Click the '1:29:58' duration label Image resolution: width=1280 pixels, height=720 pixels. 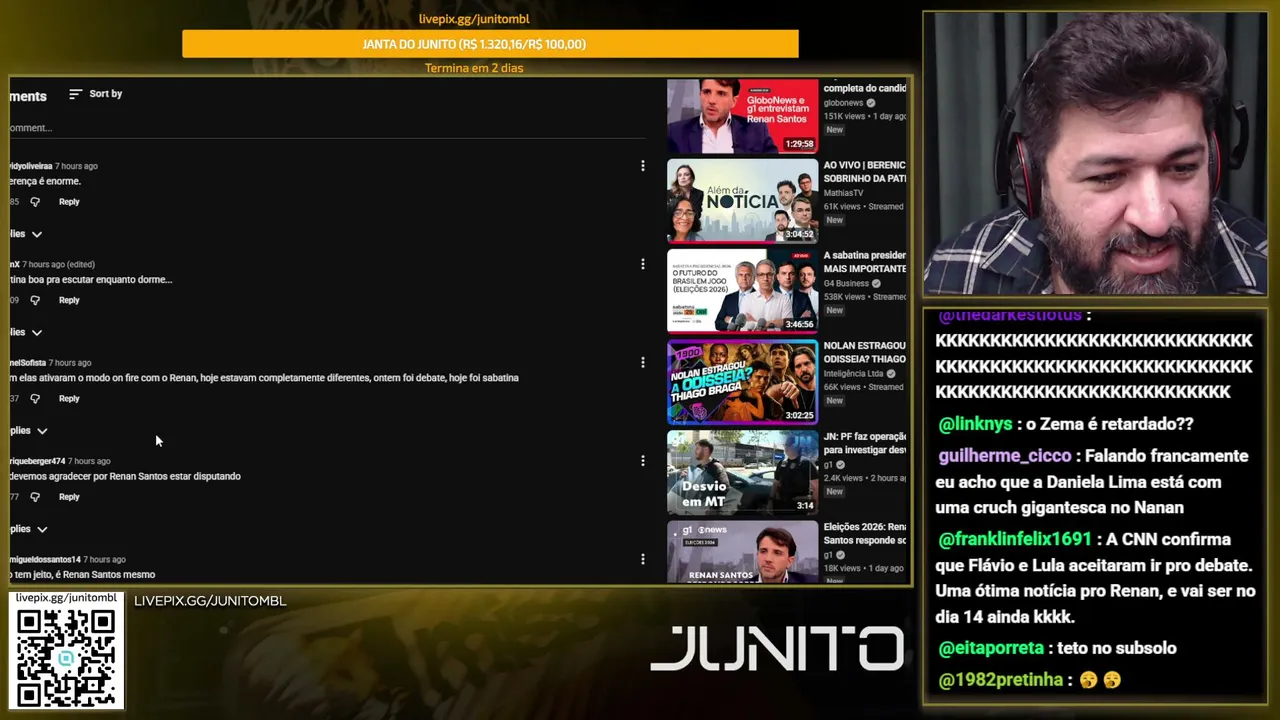click(x=800, y=145)
